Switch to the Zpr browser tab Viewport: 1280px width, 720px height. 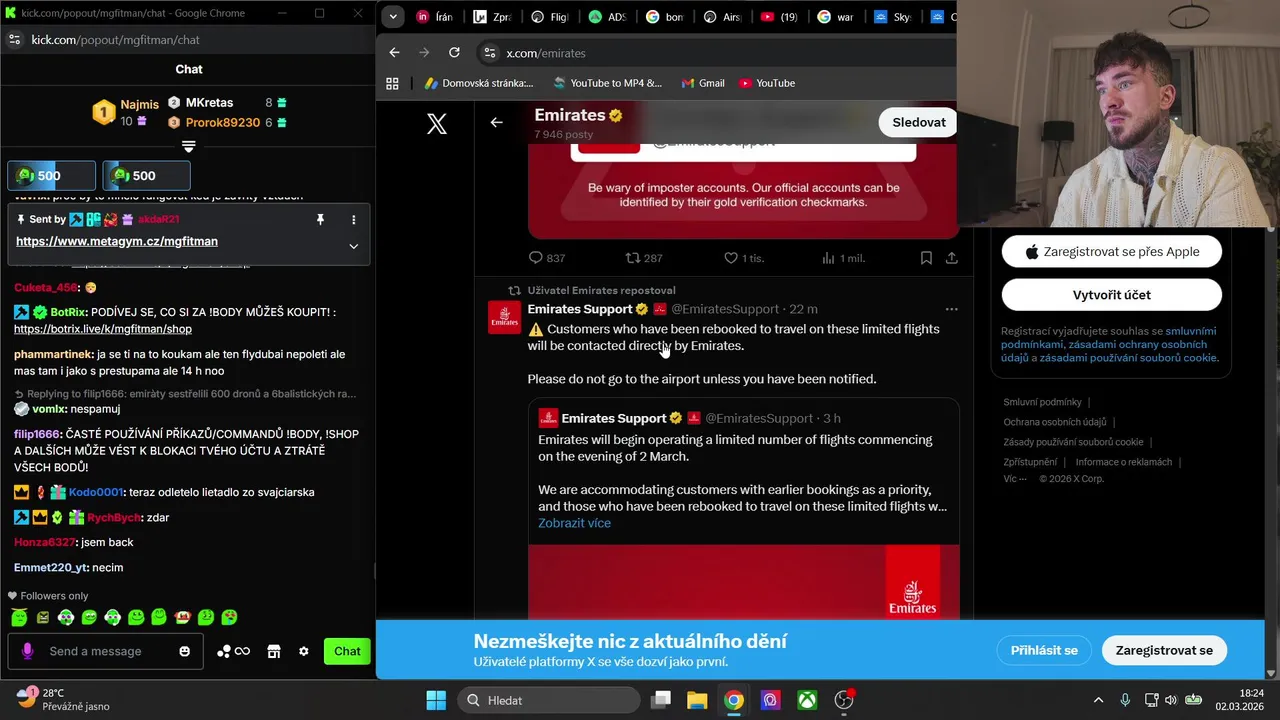coord(492,17)
